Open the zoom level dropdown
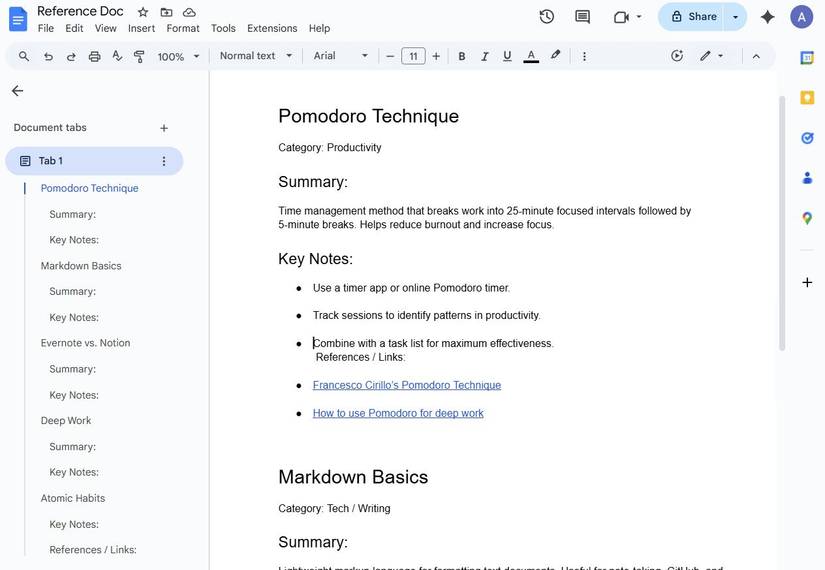This screenshot has width=825, height=570. tap(178, 56)
